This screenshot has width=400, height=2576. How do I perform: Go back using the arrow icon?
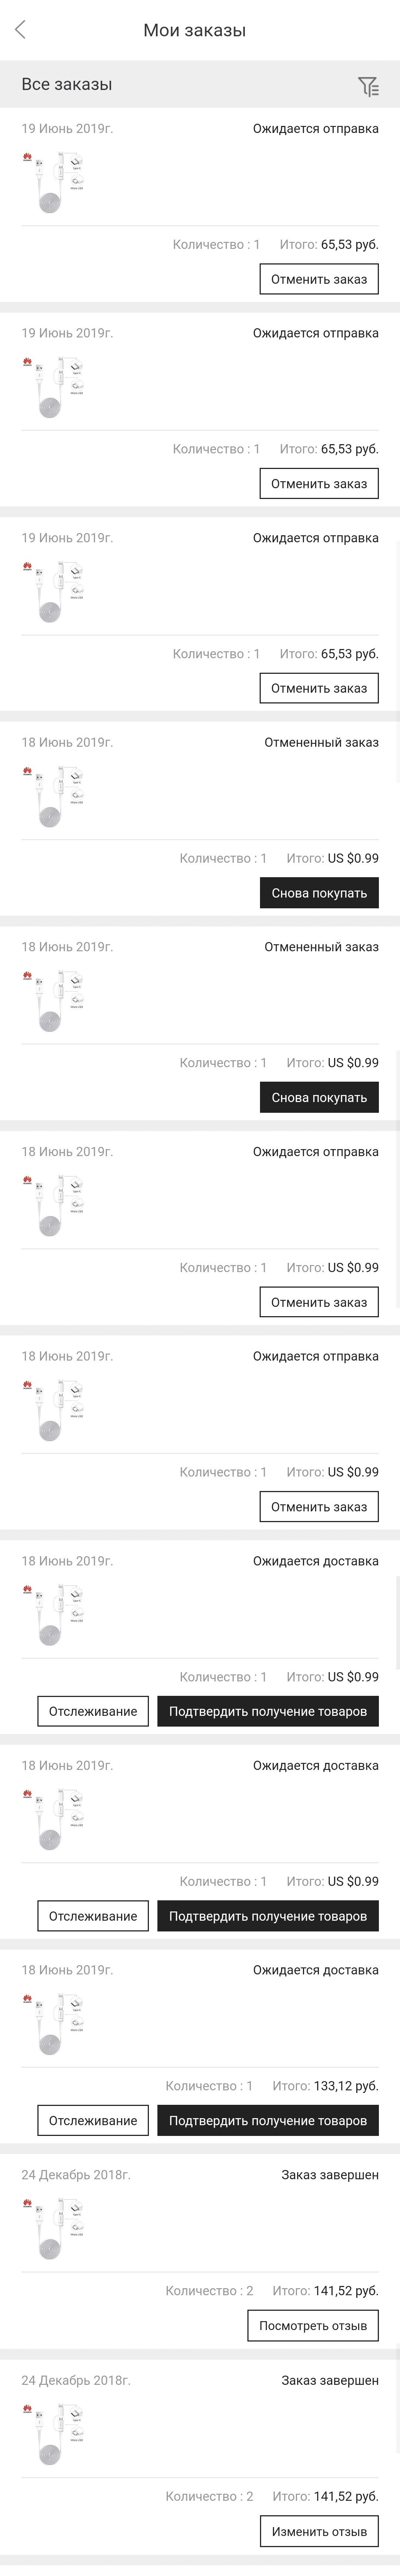point(20,30)
